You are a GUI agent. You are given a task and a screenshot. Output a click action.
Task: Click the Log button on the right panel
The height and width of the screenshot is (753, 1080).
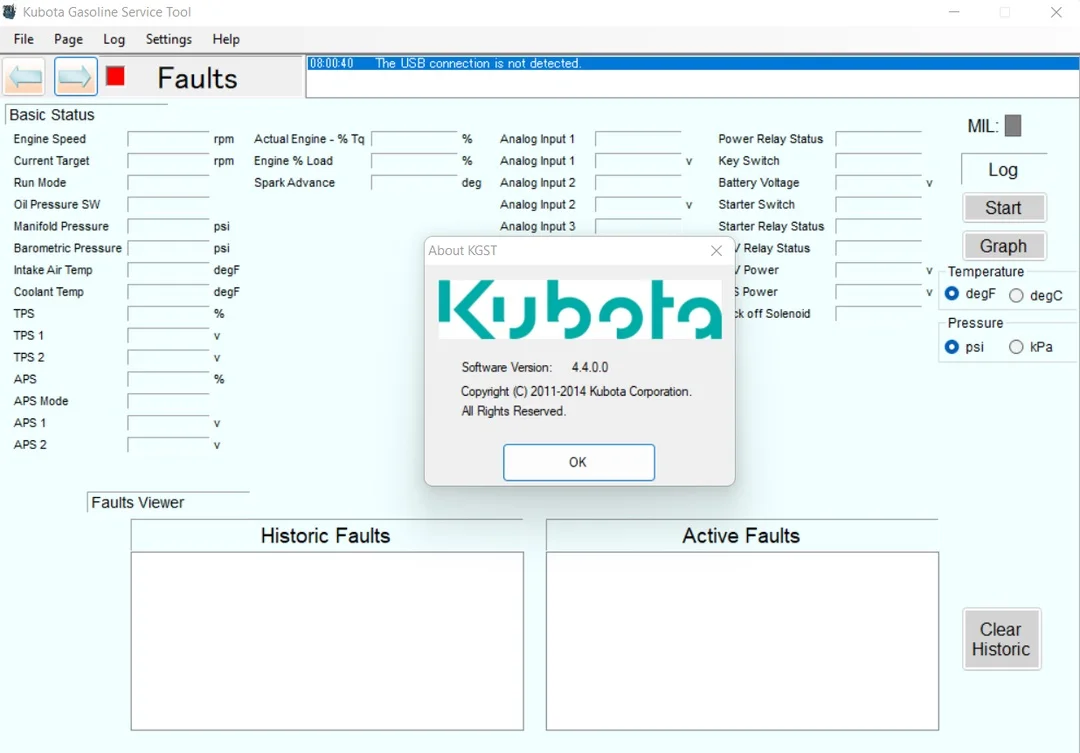point(1002,169)
